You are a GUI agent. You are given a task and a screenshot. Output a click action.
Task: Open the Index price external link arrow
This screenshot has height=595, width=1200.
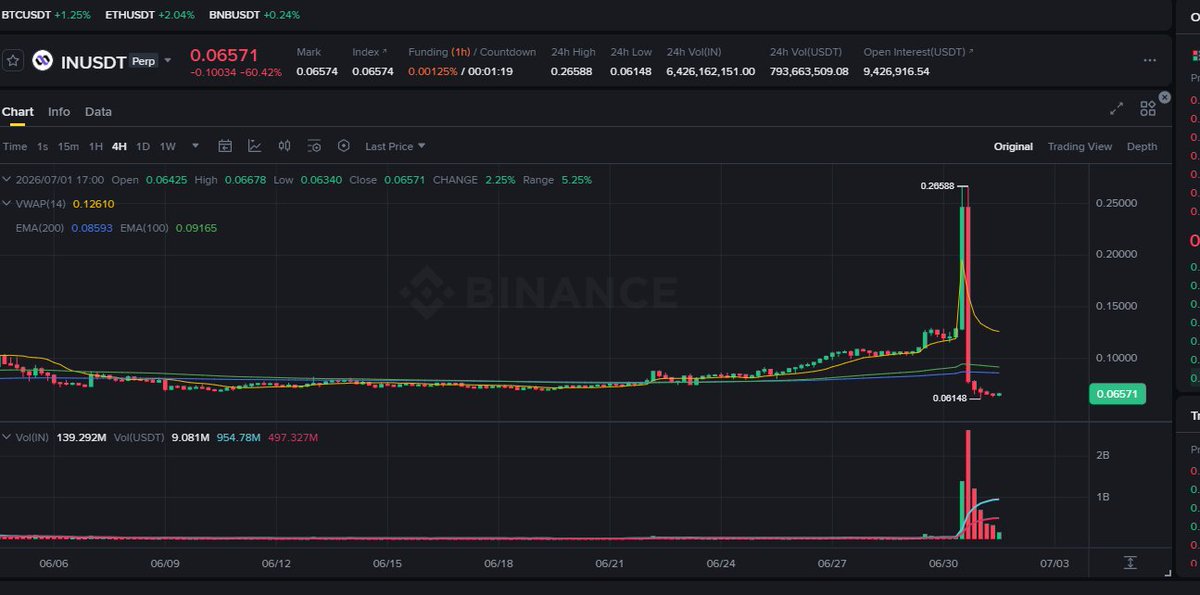[385, 51]
